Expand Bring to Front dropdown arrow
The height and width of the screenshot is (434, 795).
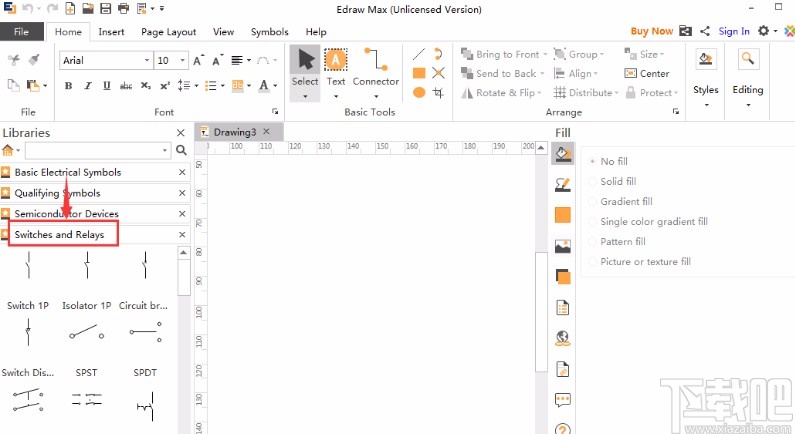click(x=545, y=54)
